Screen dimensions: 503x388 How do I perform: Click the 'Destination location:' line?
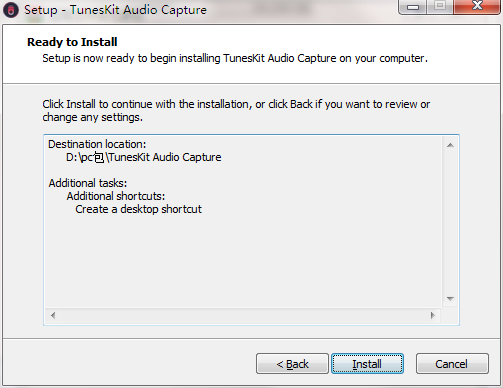[x=97, y=144]
